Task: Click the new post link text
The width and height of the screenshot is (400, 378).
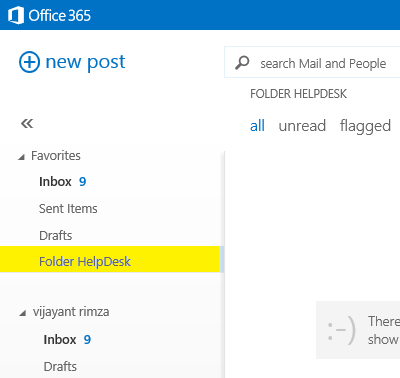Action: tap(85, 62)
